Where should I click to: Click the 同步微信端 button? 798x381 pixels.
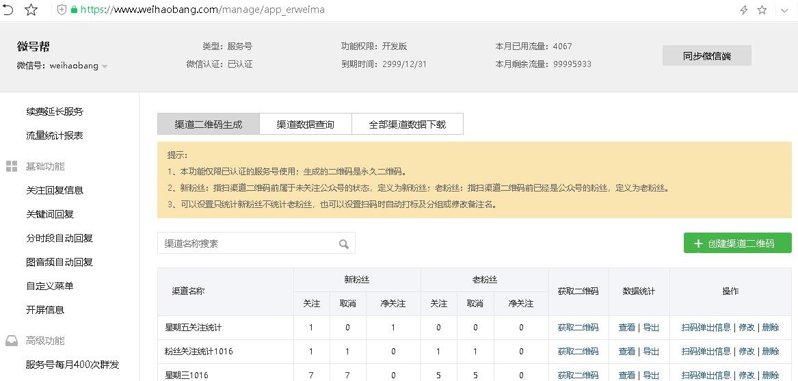click(x=706, y=56)
